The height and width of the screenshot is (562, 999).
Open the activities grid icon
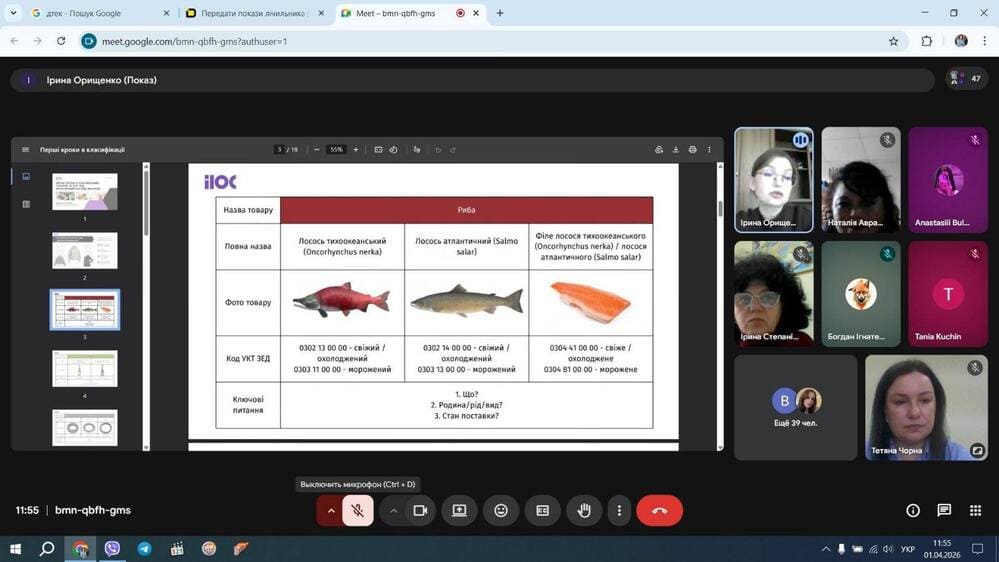(x=975, y=510)
